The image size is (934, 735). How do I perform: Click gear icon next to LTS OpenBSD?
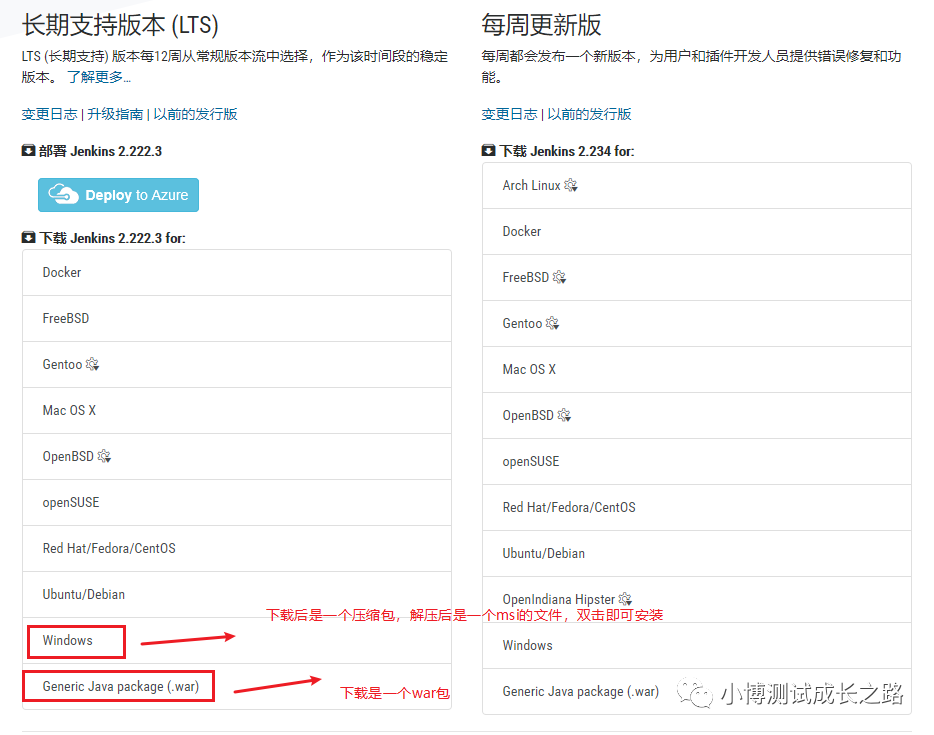tap(104, 456)
